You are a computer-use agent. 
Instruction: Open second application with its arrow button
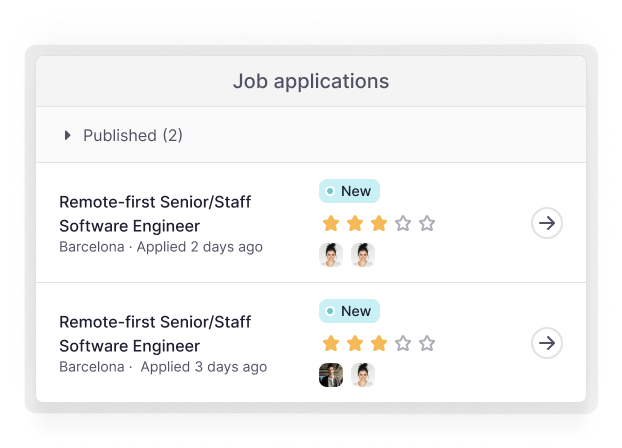(x=546, y=343)
